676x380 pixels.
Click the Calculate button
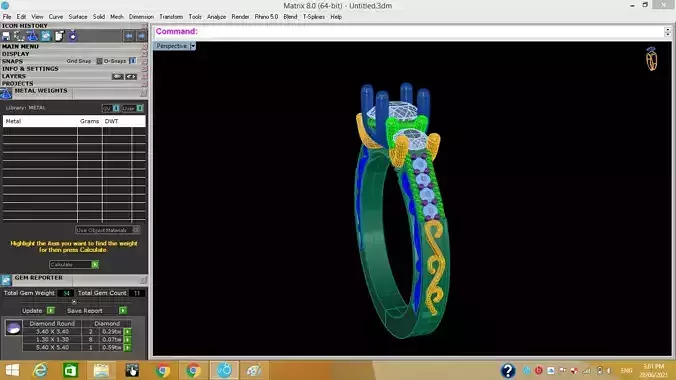click(74, 264)
